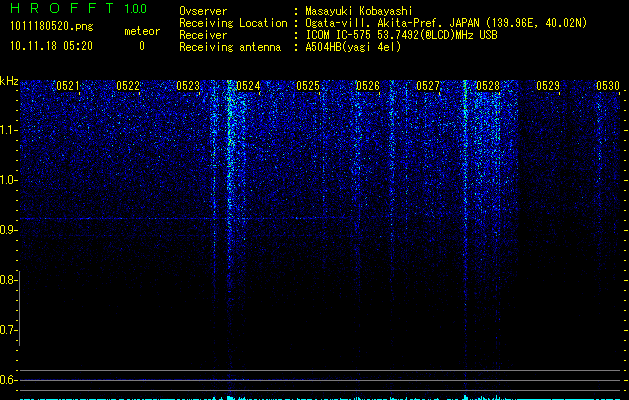Click the 0.7 kHz axis label
The width and height of the screenshot is (629, 400).
pos(9,330)
